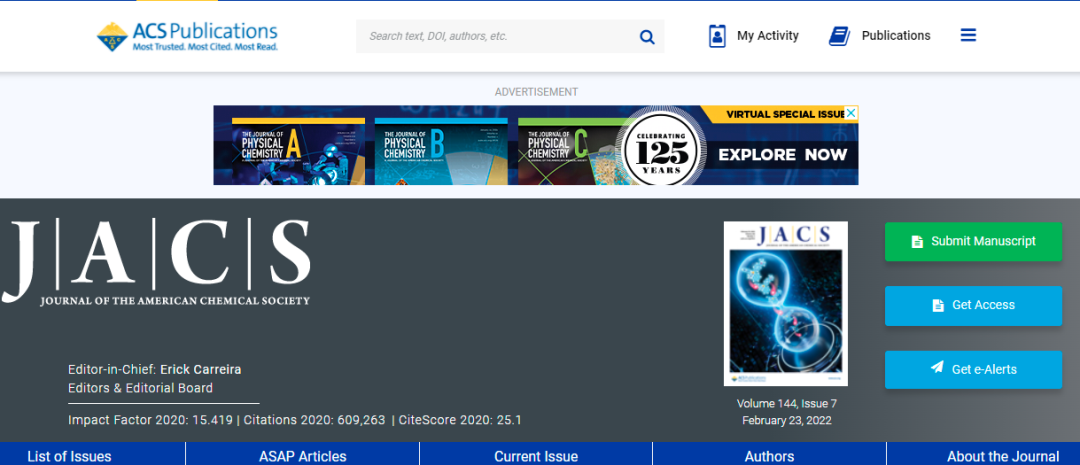This screenshot has height=465, width=1080.
Task: Open the ASAP Articles tab
Action: point(302,456)
